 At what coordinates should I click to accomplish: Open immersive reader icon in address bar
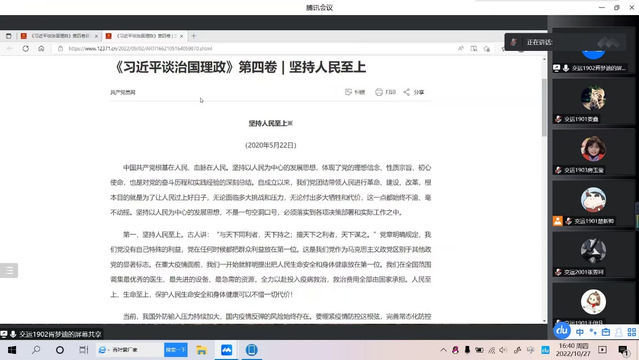click(x=474, y=49)
